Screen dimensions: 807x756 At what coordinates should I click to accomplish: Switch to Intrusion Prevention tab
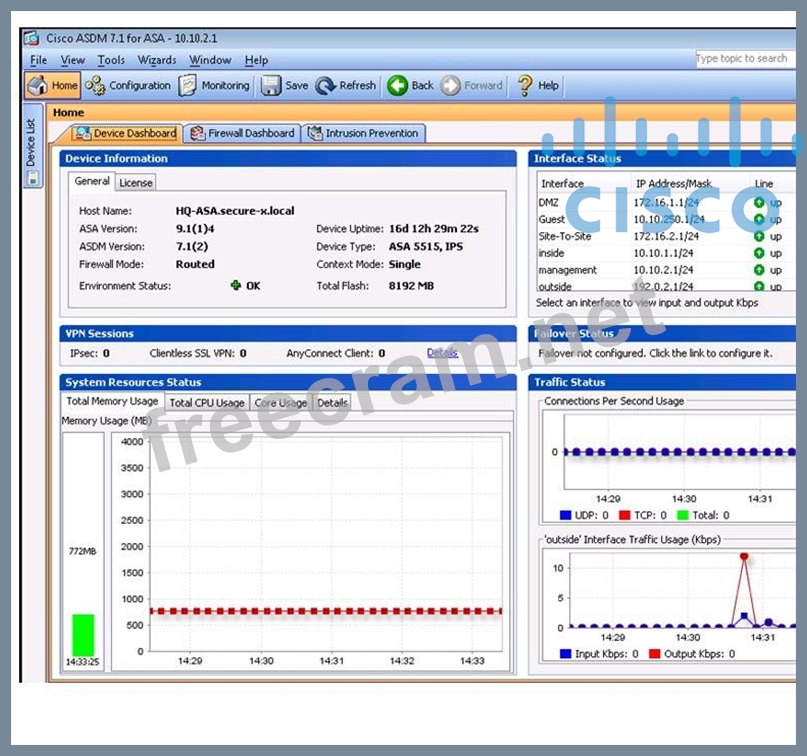click(364, 133)
